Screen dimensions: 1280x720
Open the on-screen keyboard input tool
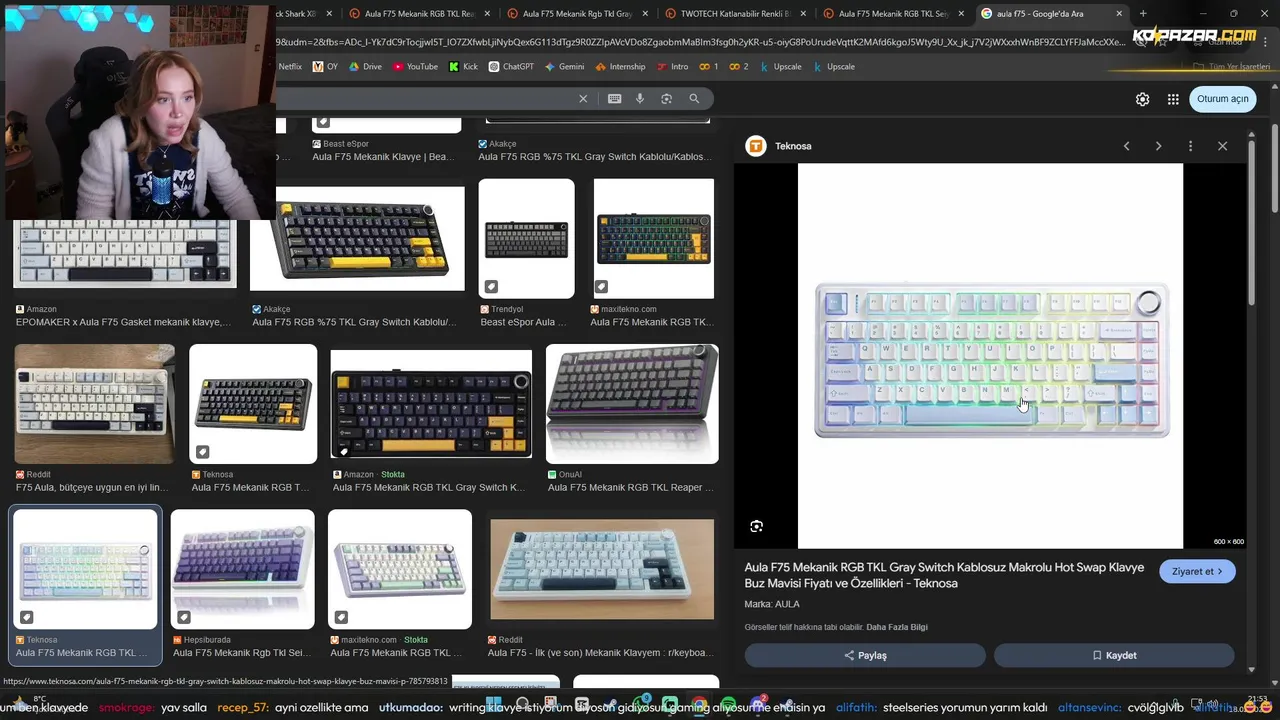coord(614,98)
